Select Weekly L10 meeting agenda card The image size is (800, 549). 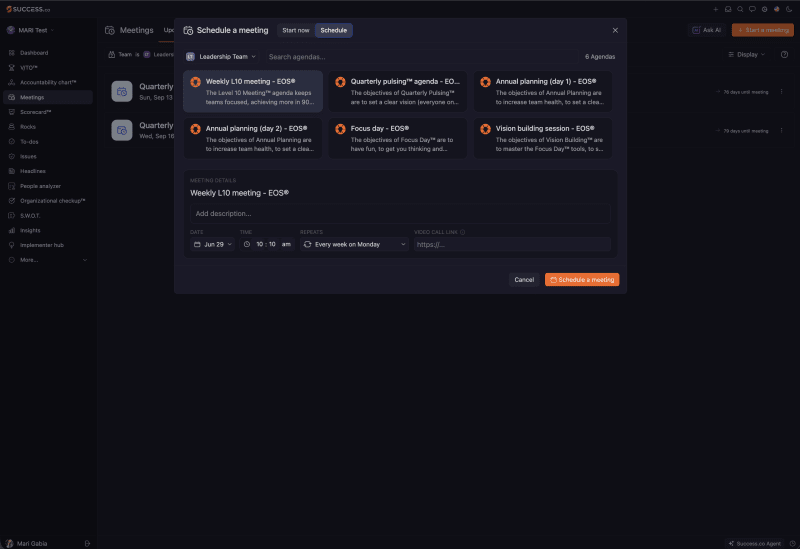pos(253,91)
